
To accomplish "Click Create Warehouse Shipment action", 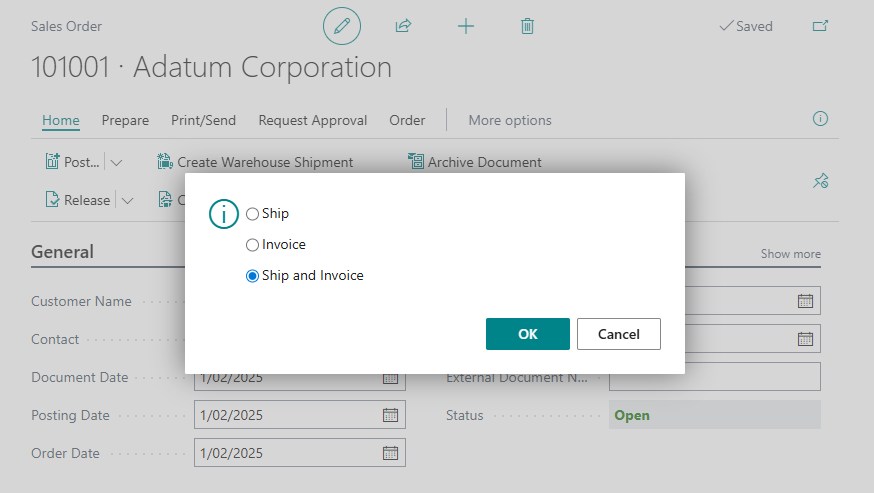I will tap(265, 162).
